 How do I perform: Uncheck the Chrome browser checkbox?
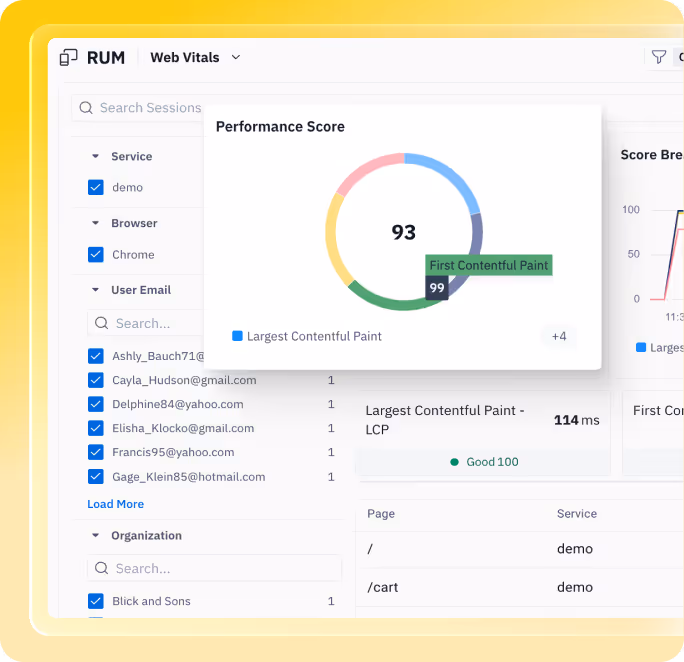click(x=96, y=255)
